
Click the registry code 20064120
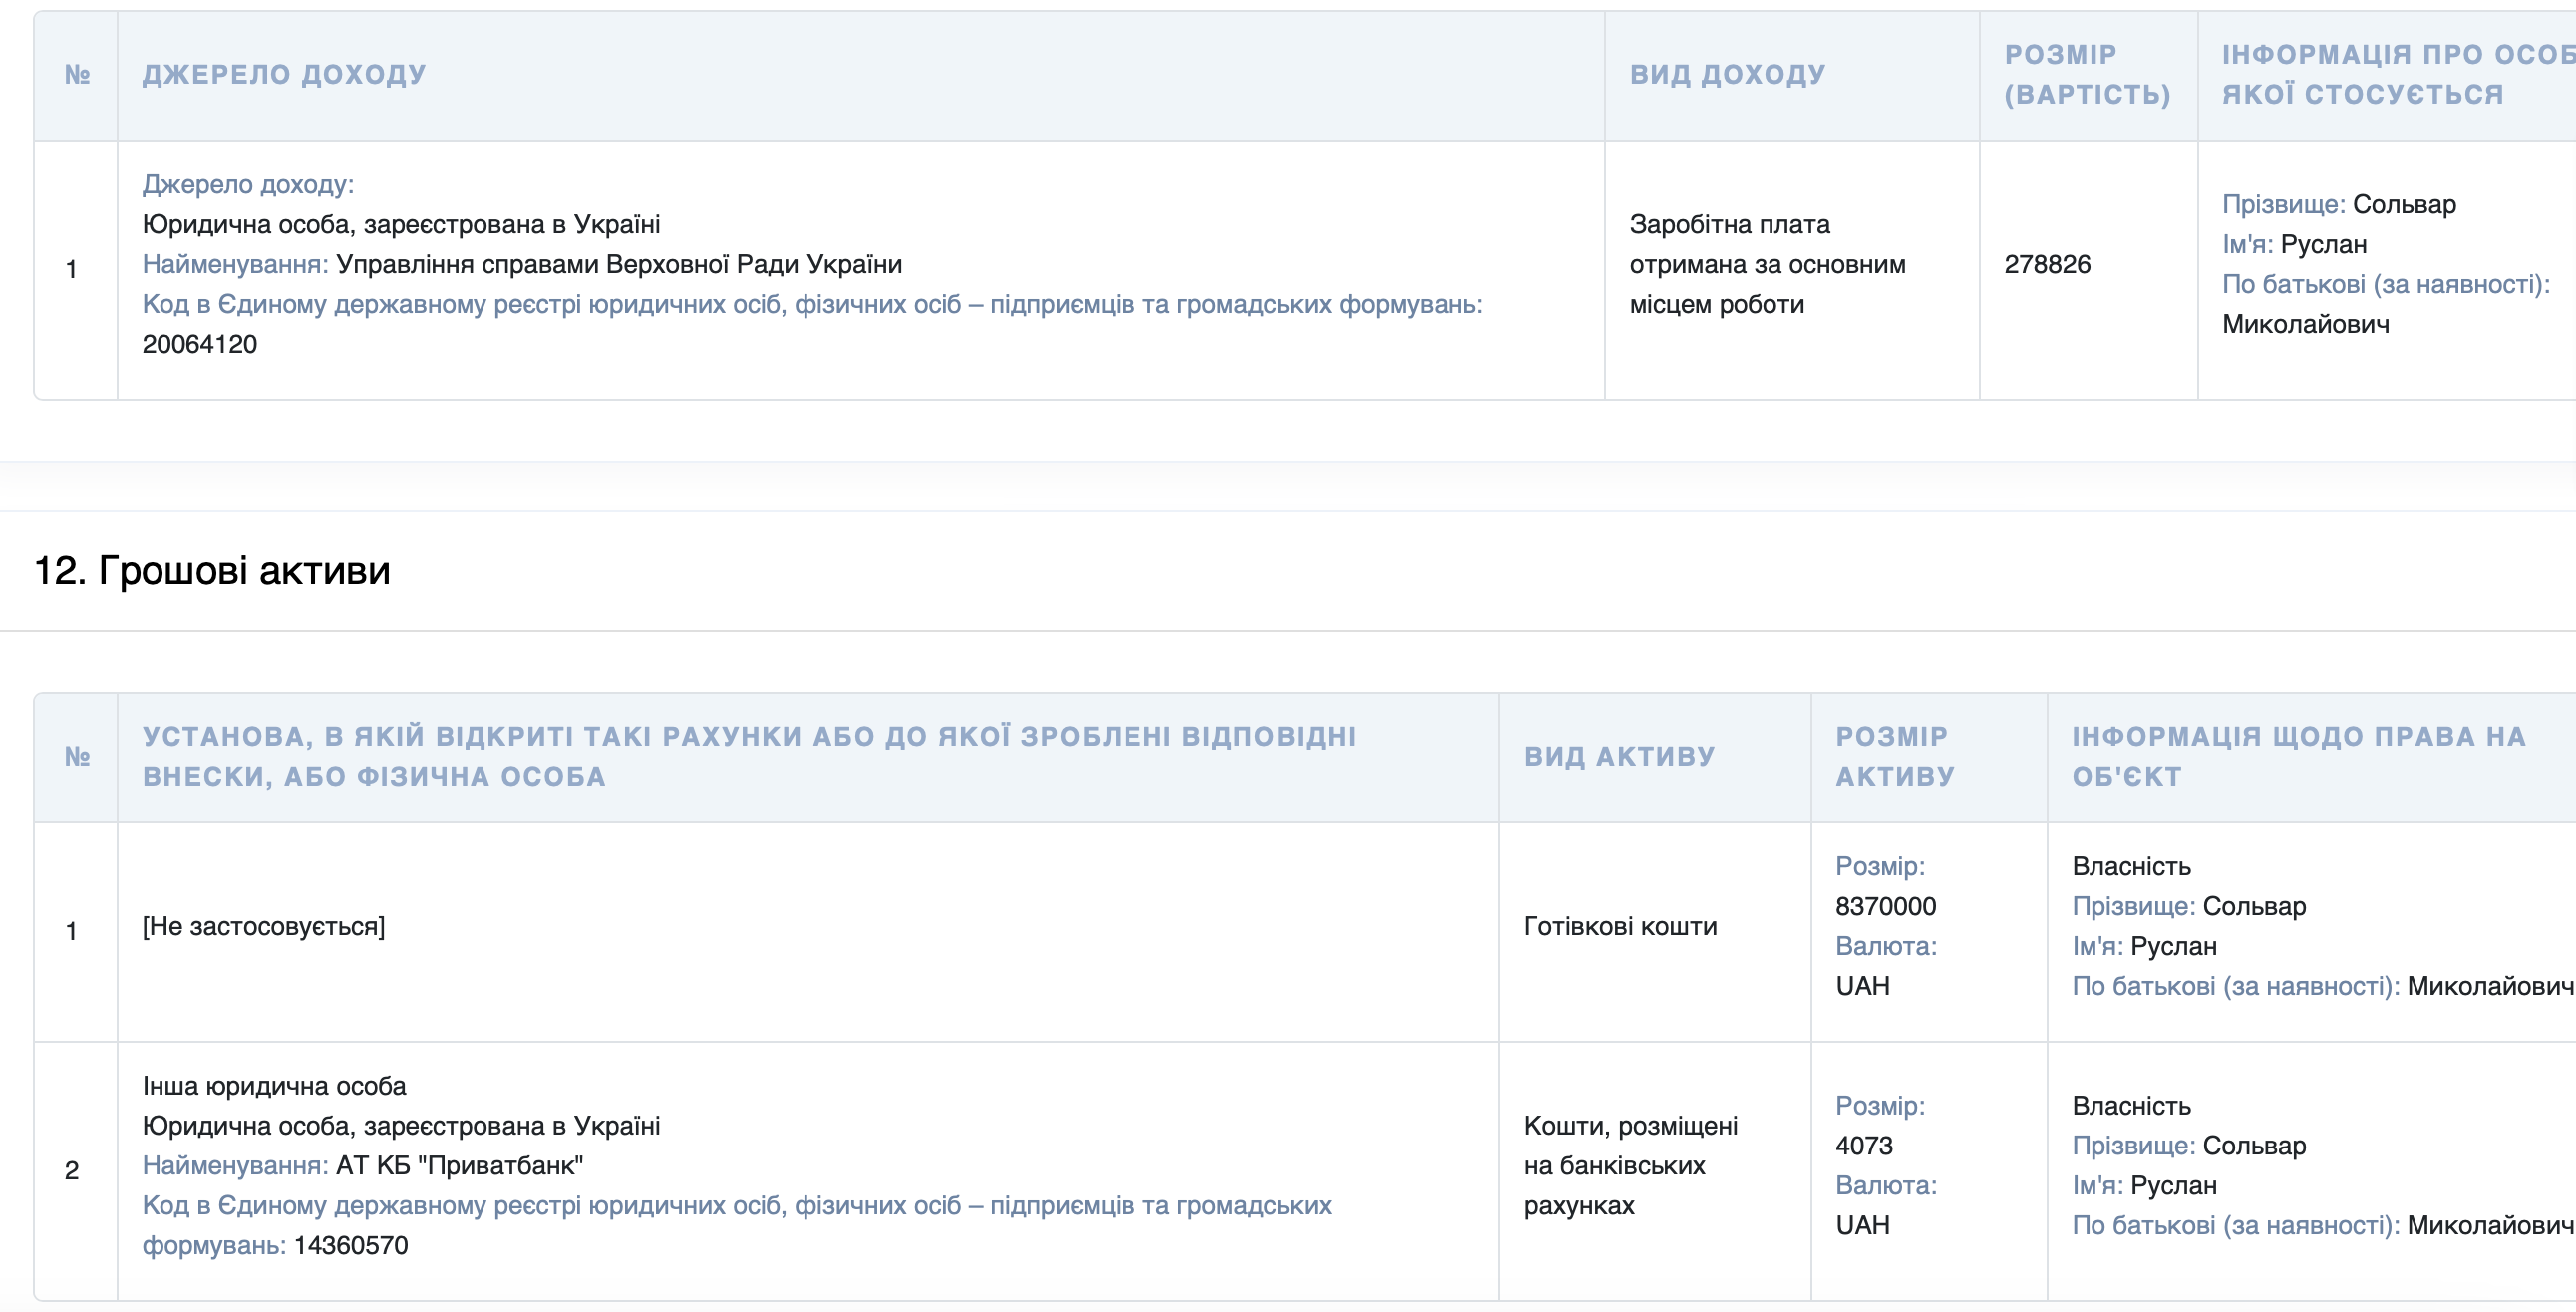coord(200,344)
